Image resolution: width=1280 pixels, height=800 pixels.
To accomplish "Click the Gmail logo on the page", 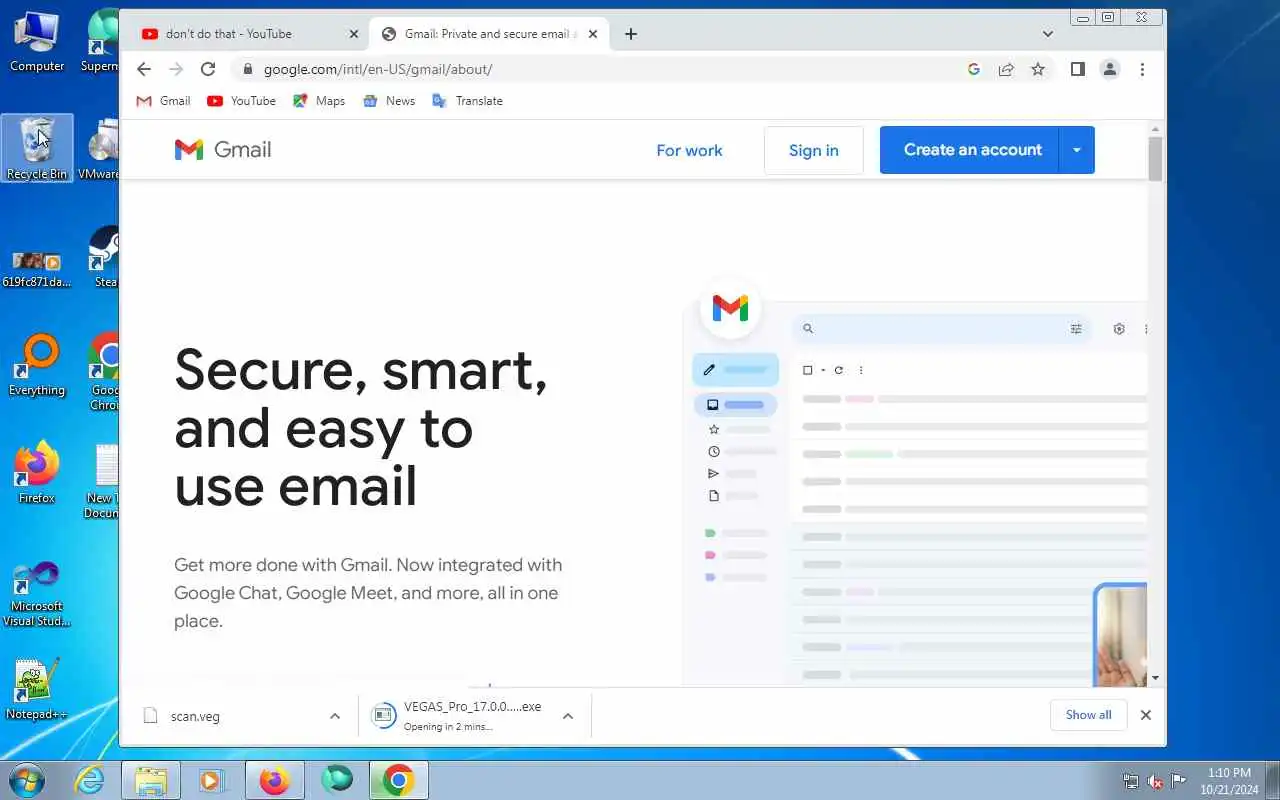I will pos(223,150).
